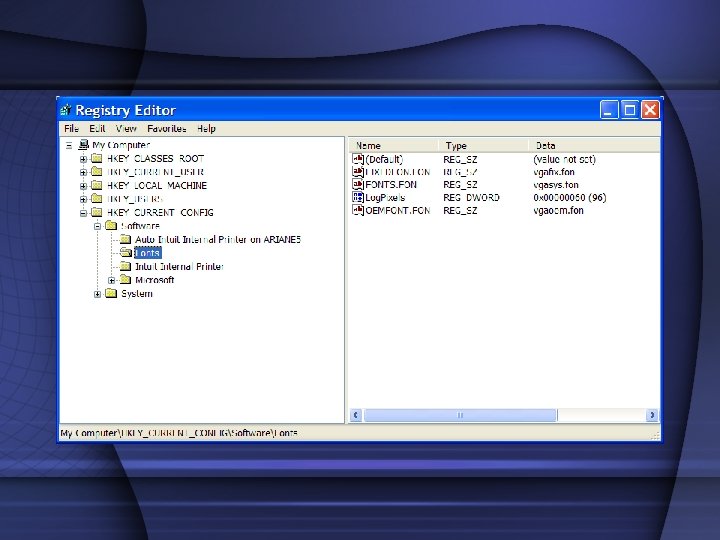Click HKEY_CURRENT_CONFIG folder icon

click(x=97, y=212)
